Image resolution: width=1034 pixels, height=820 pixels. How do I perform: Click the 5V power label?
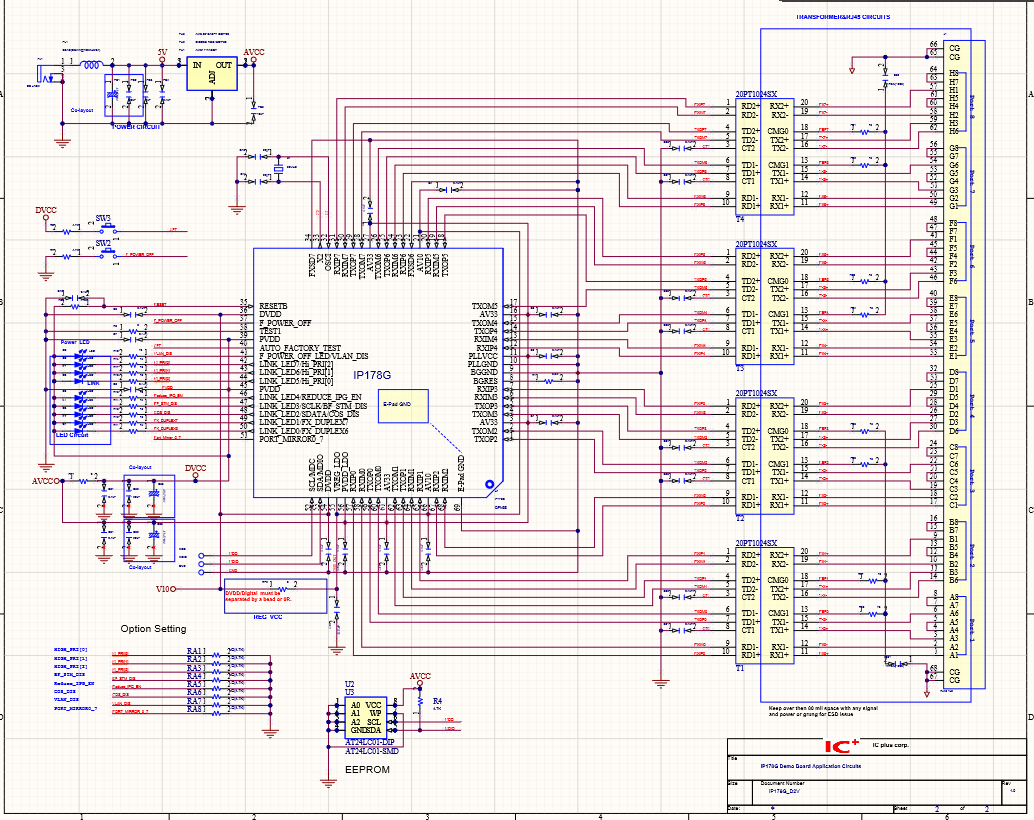pyautogui.click(x=162, y=52)
